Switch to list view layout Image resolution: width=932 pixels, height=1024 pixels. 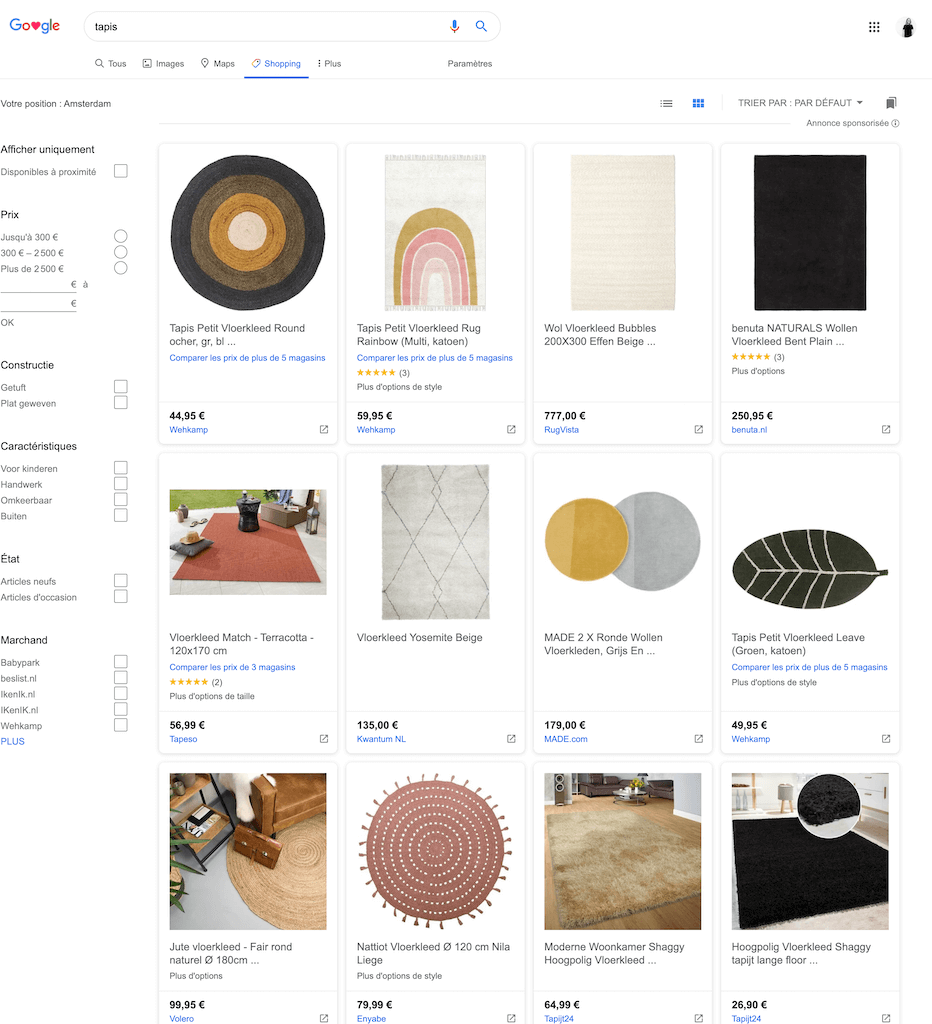(666, 103)
